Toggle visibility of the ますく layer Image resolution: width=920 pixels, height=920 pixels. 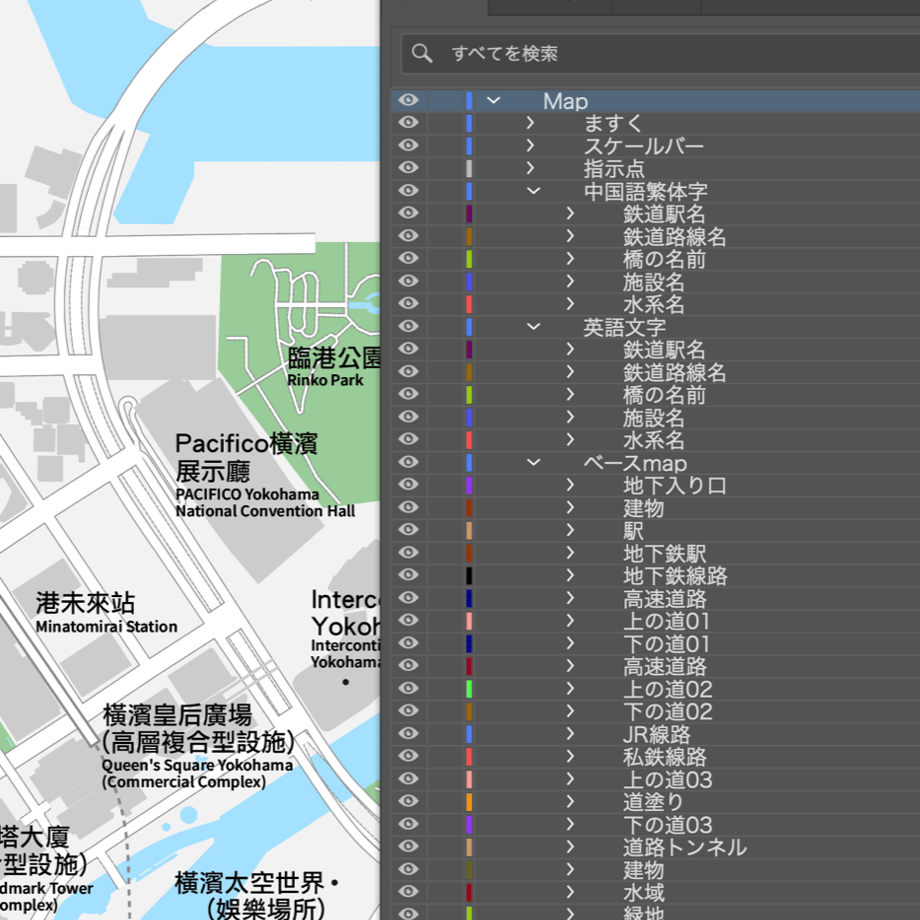click(x=408, y=123)
